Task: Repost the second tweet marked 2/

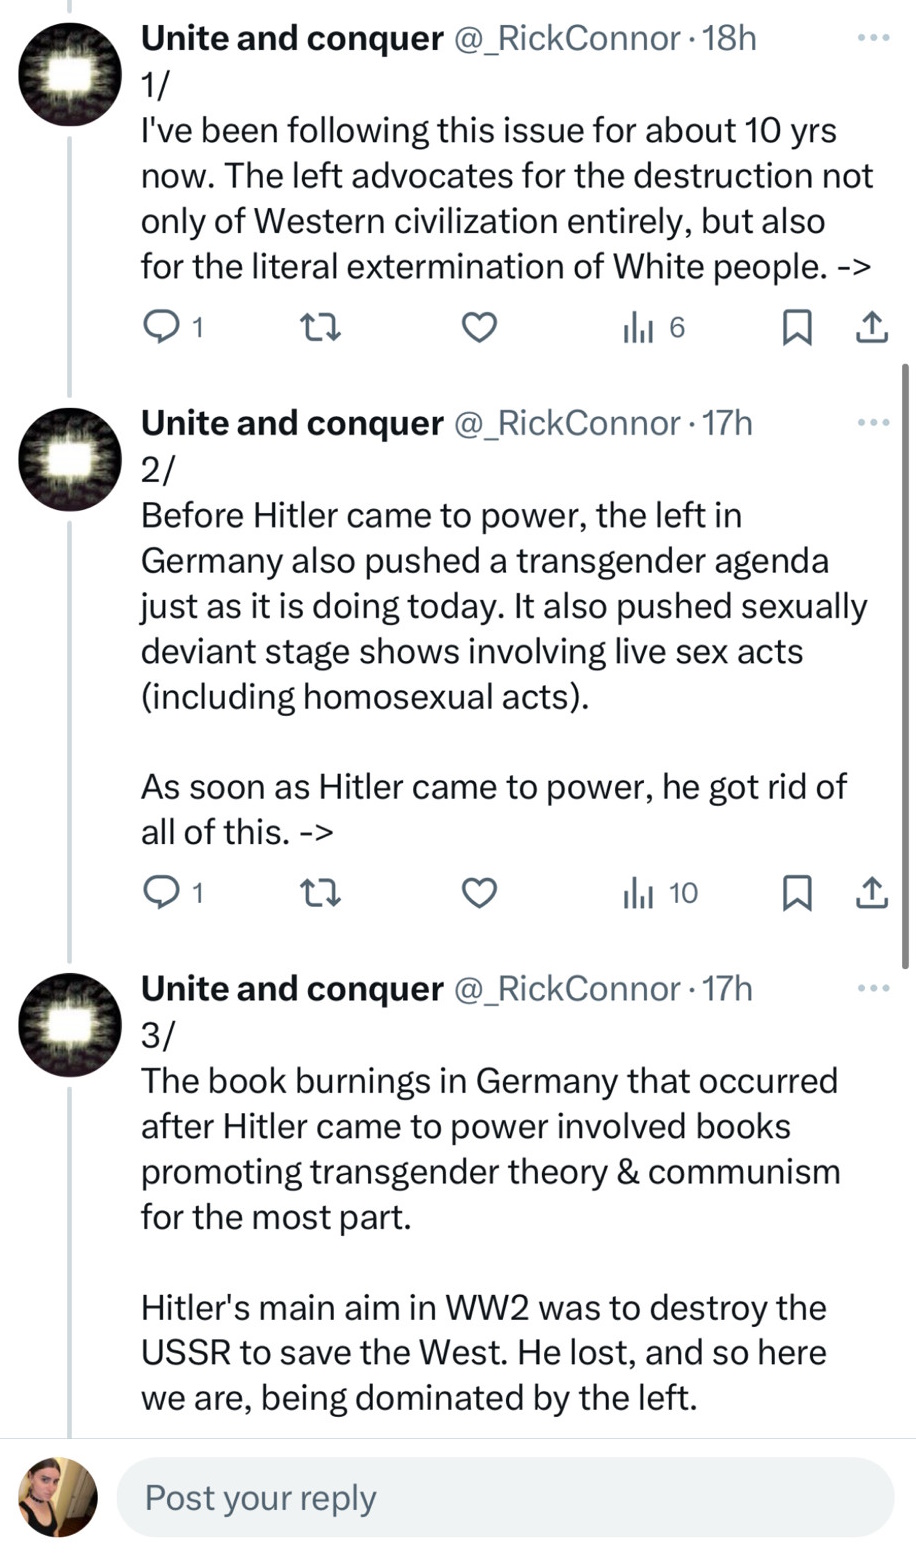Action: (x=321, y=893)
